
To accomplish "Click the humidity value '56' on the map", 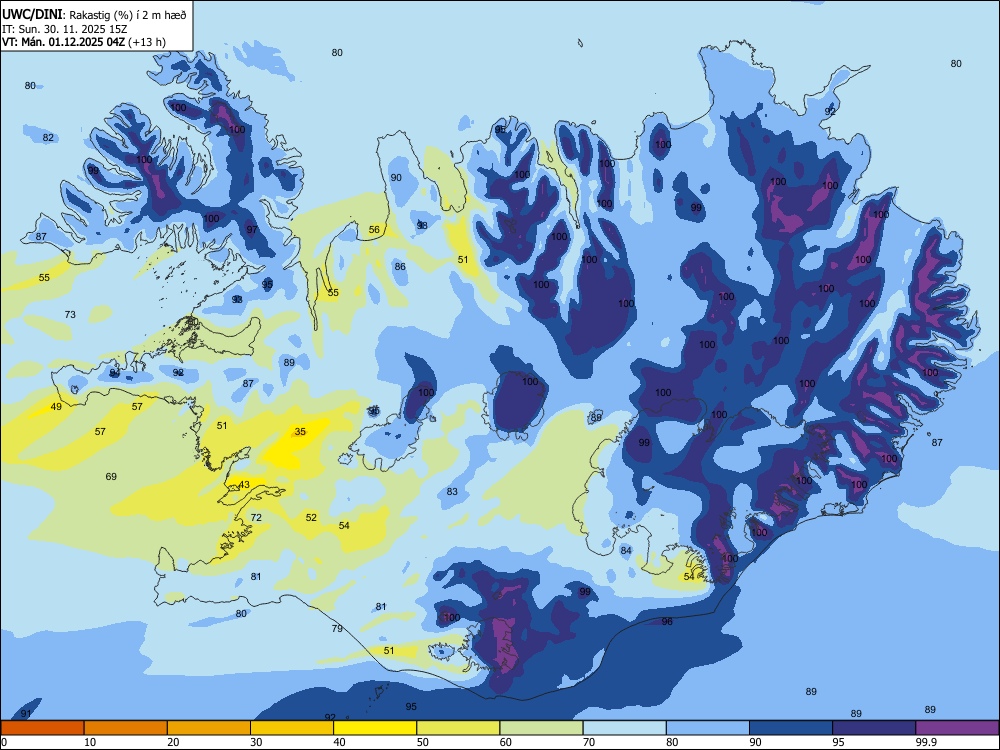I will point(374,230).
